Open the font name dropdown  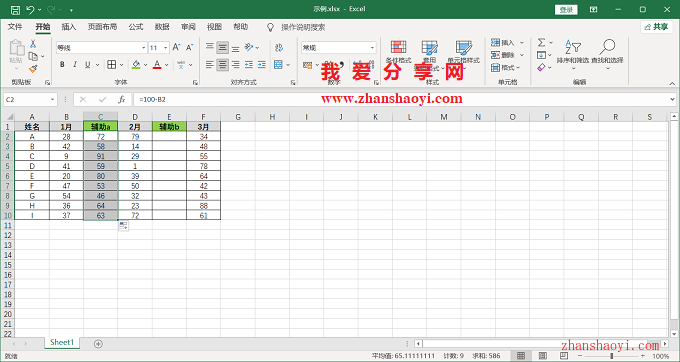tap(144, 48)
